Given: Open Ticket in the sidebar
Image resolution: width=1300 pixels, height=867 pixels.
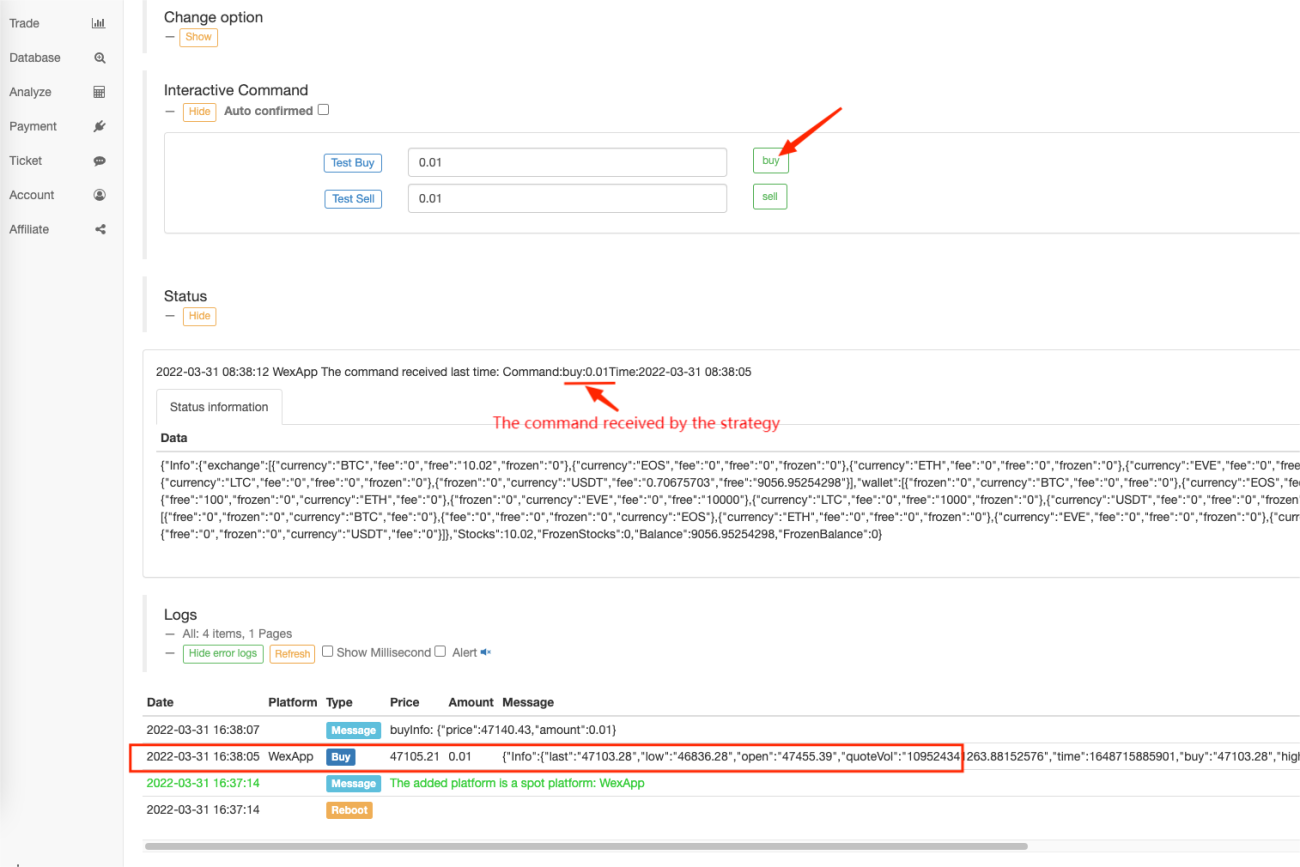Looking at the screenshot, I should click(26, 161).
